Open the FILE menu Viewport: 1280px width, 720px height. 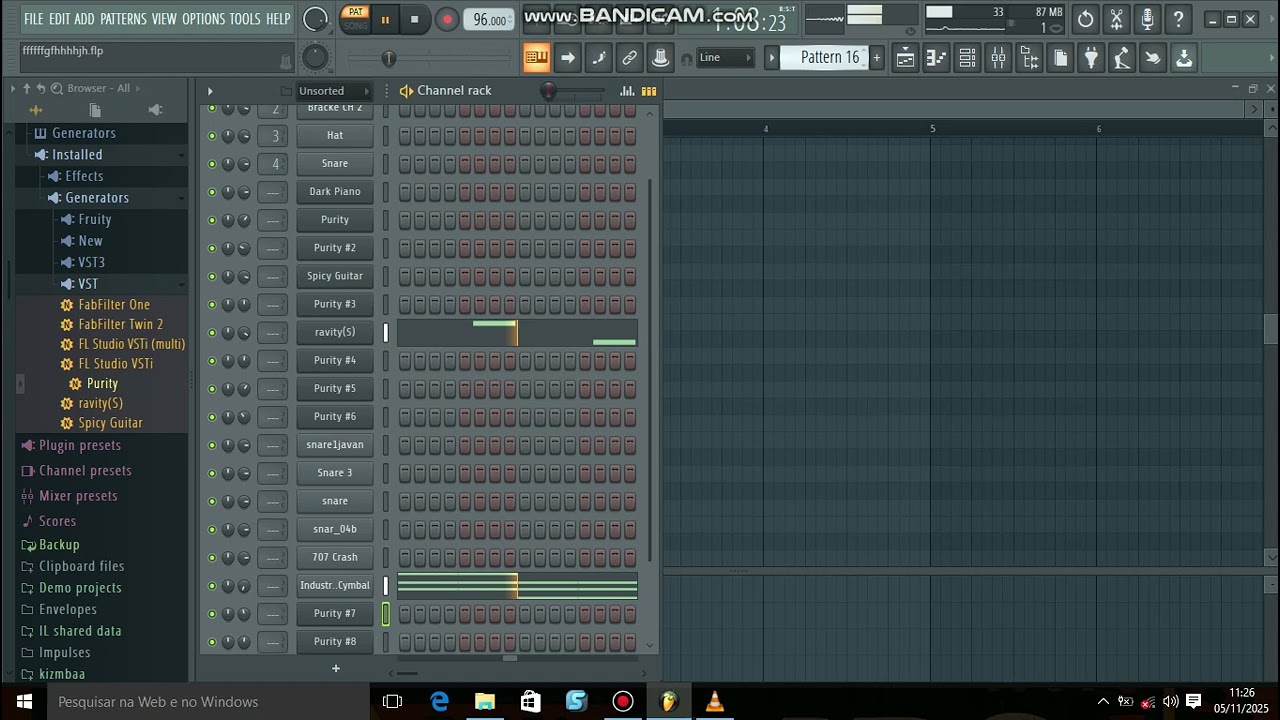pyautogui.click(x=34, y=19)
